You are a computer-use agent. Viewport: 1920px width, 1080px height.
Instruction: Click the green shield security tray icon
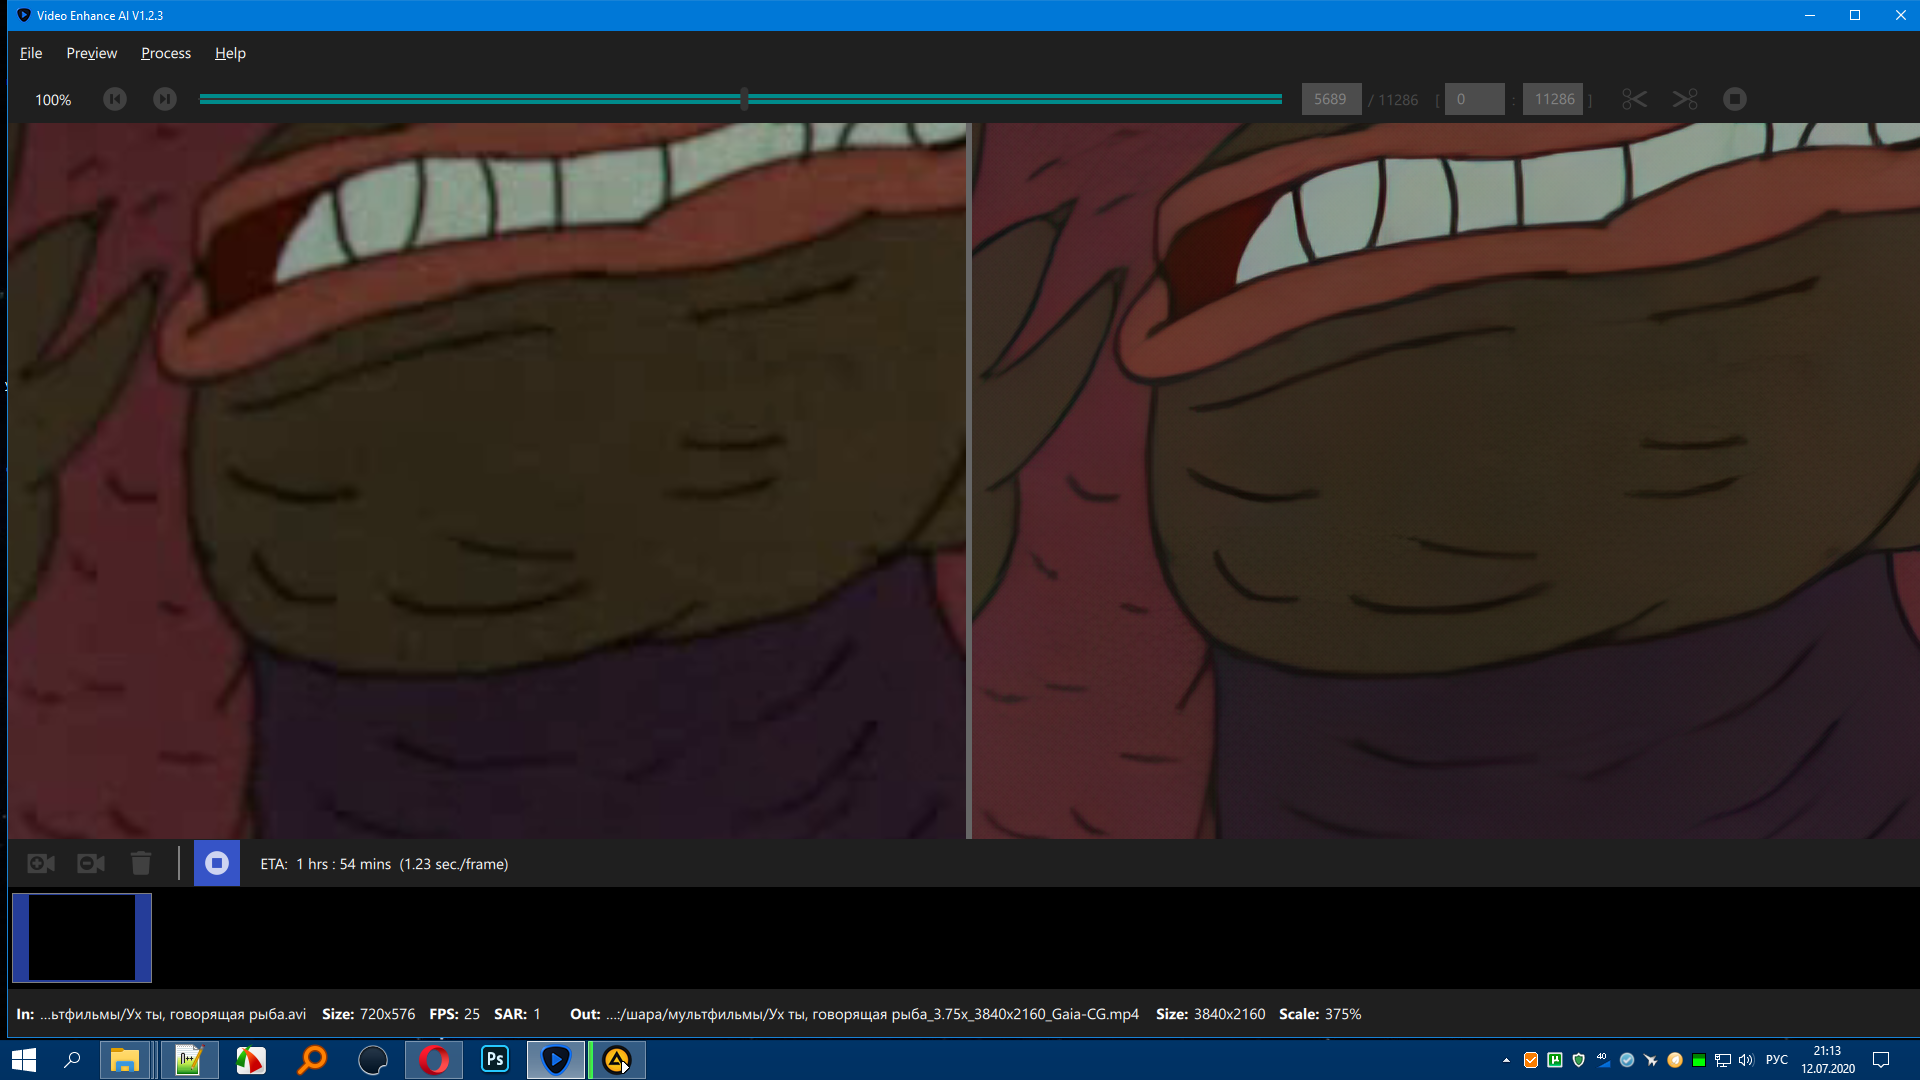pos(1579,1060)
